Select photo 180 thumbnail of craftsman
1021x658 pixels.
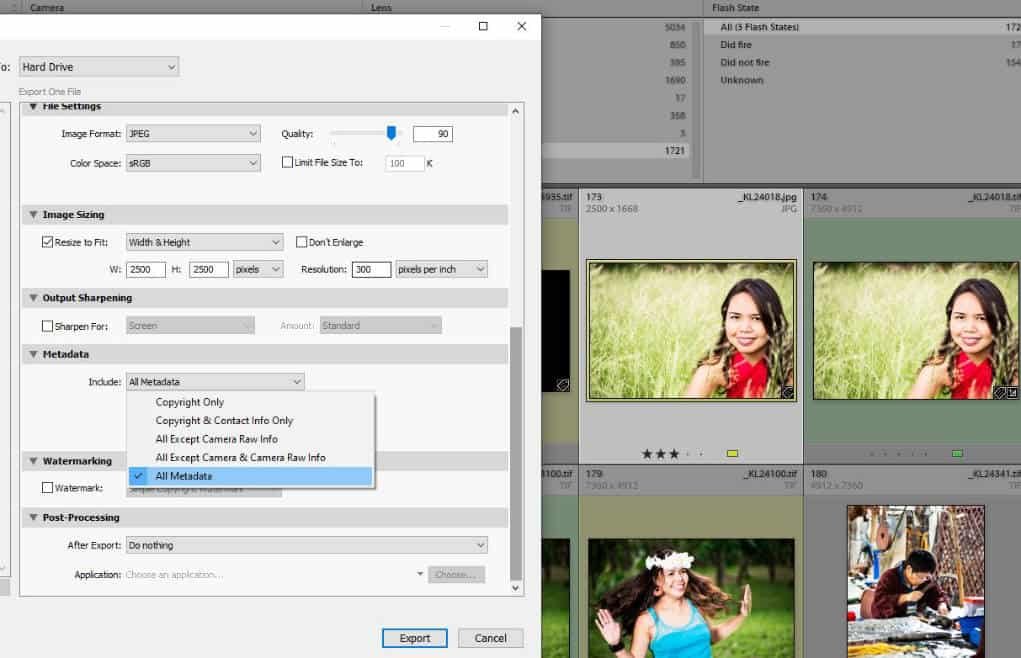point(916,582)
